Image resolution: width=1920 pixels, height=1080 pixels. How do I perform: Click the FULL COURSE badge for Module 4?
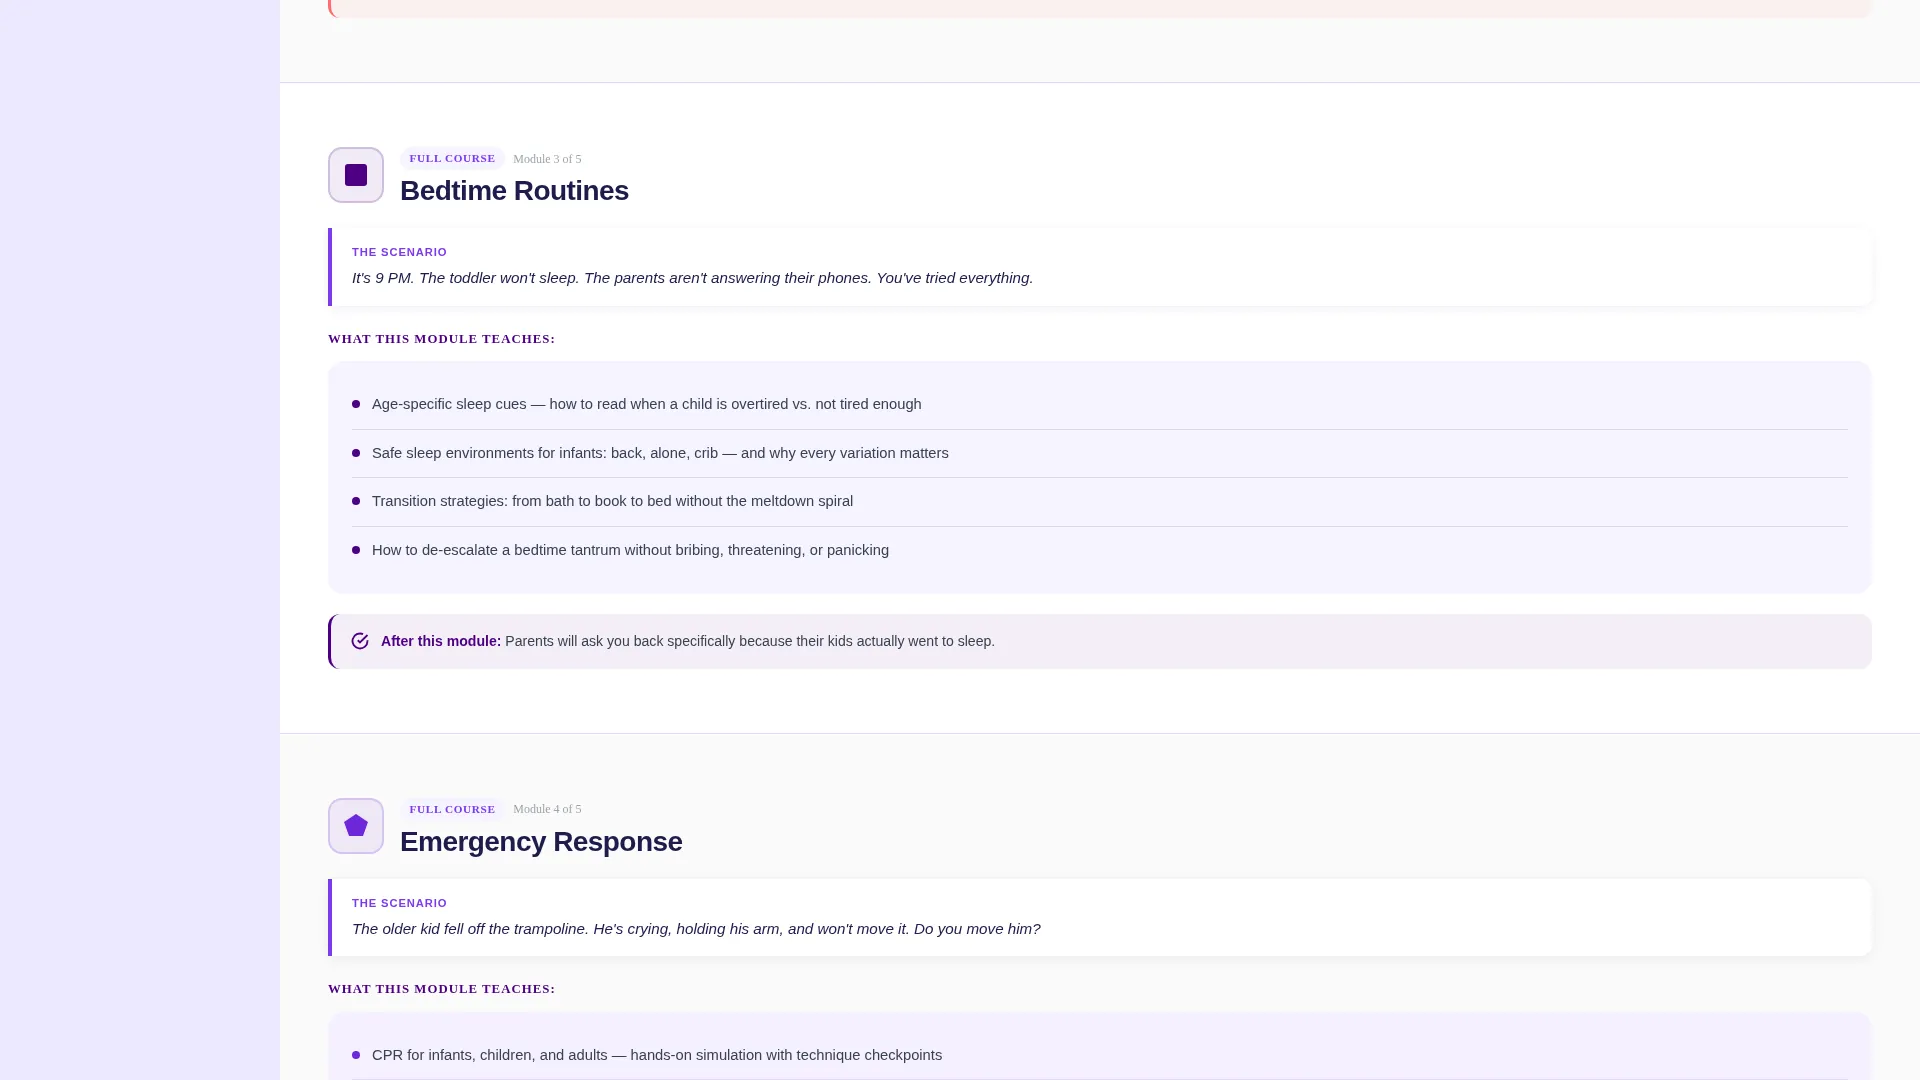tap(452, 809)
